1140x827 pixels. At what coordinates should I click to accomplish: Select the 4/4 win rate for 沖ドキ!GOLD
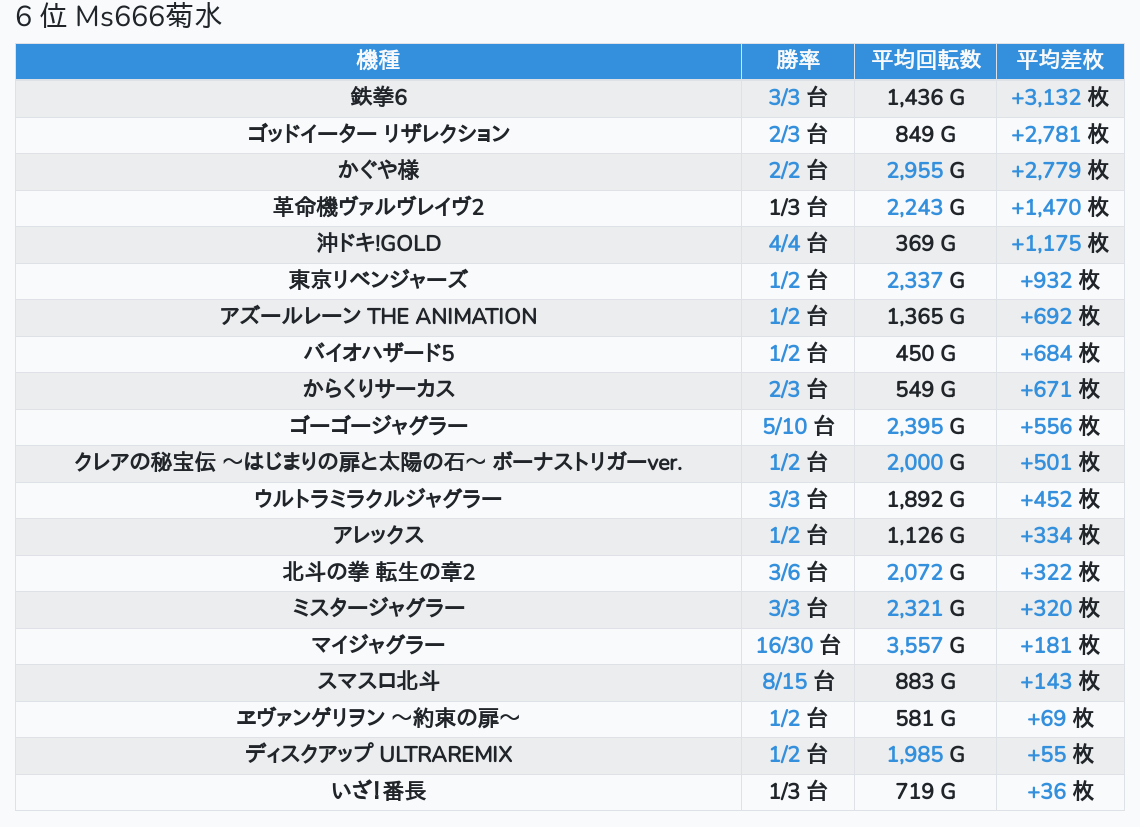tap(785, 243)
